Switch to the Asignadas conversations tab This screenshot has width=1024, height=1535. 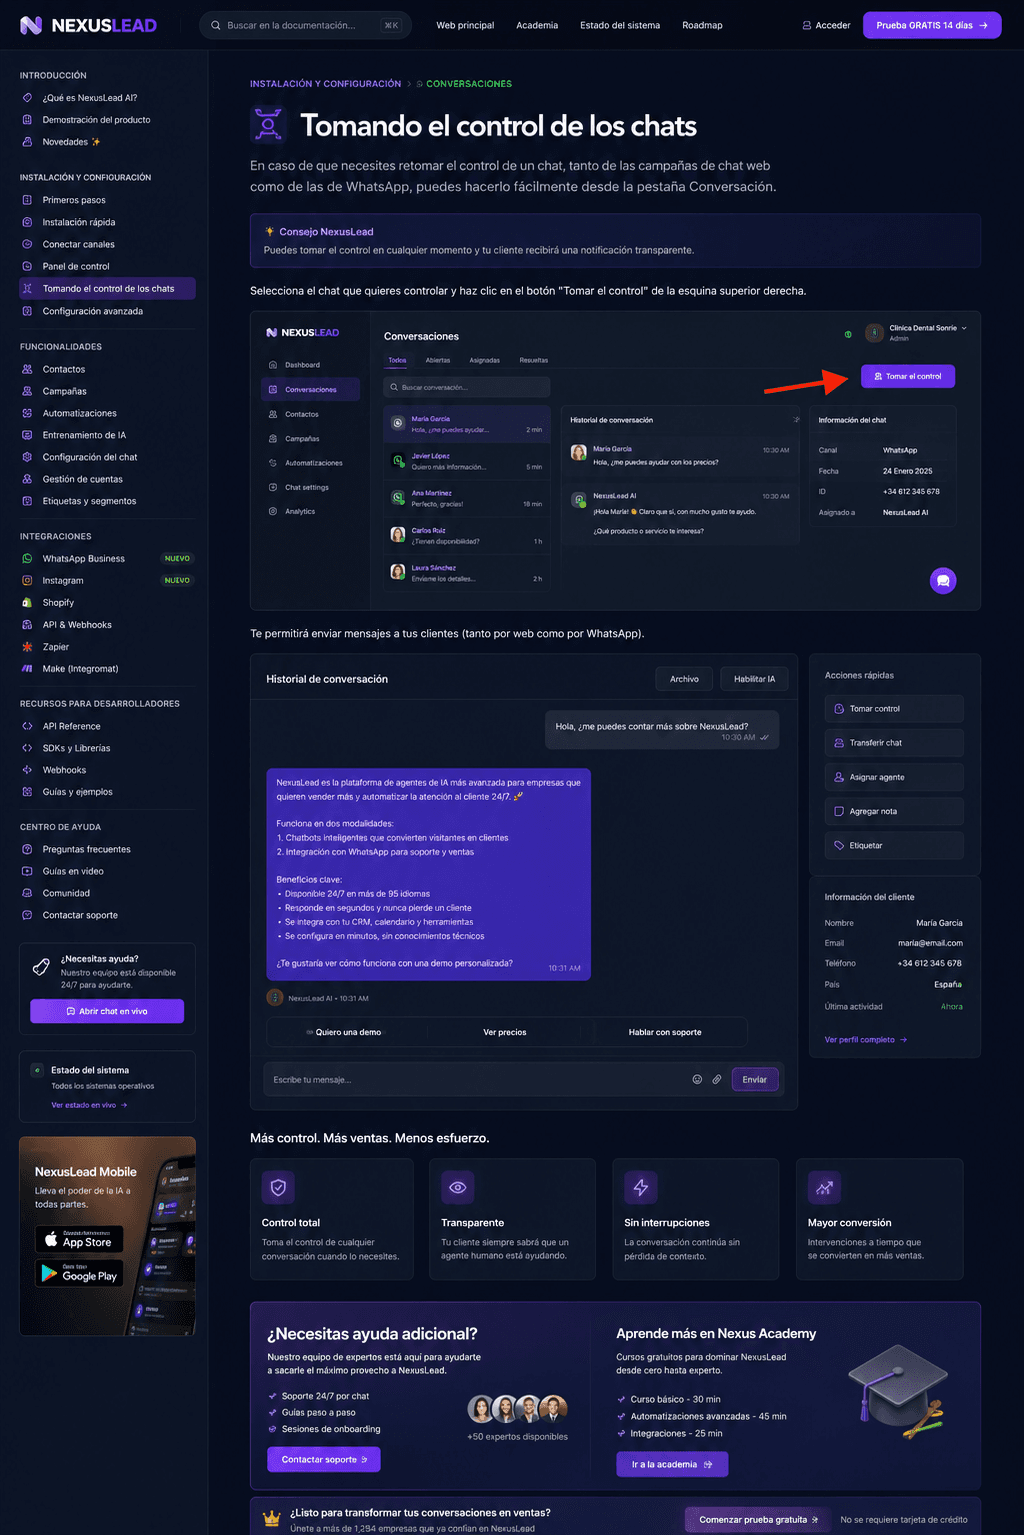(x=485, y=360)
